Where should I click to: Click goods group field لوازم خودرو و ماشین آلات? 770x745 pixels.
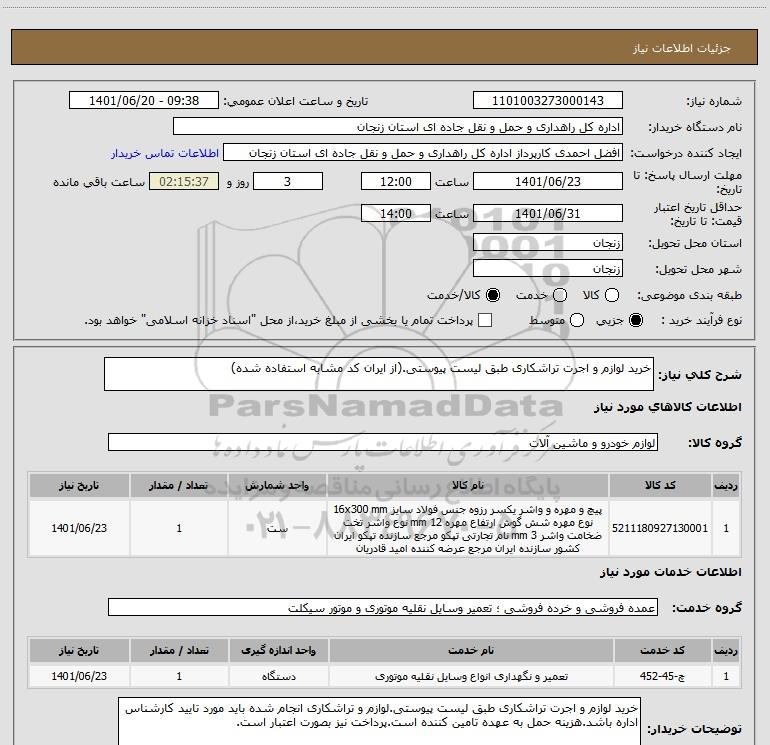pos(383,442)
